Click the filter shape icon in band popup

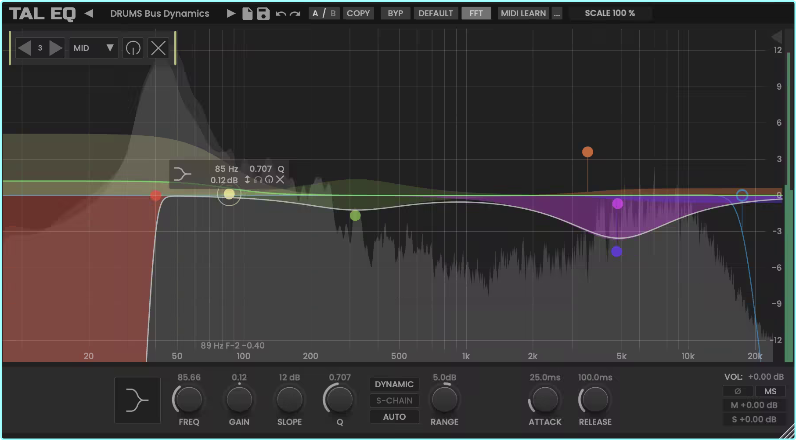point(182,175)
